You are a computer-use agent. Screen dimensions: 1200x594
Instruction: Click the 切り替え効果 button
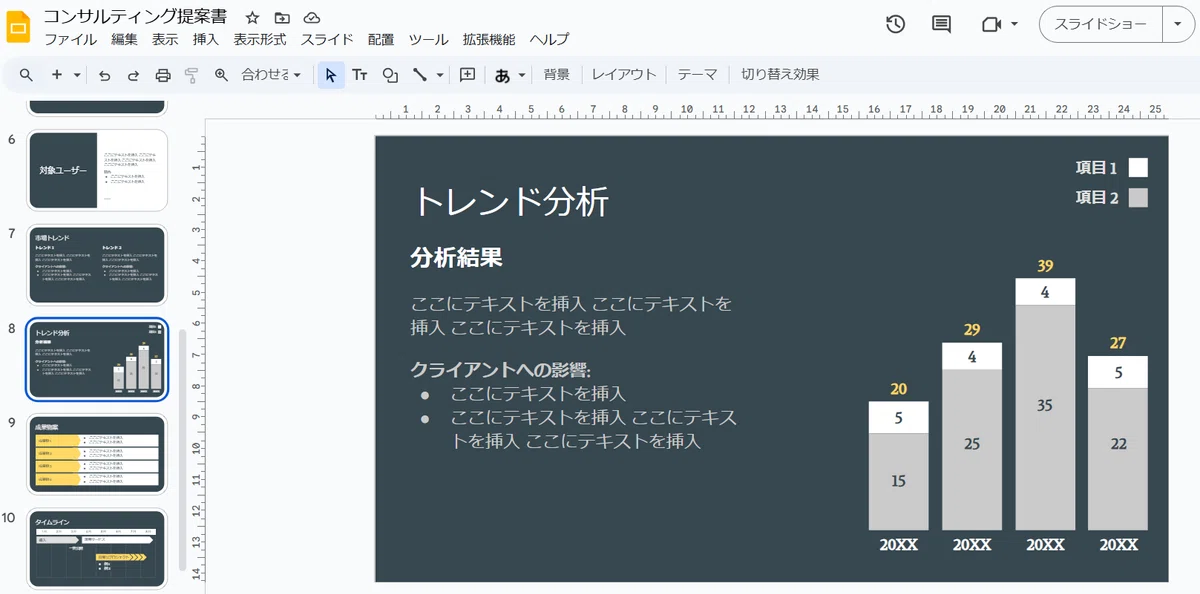[x=781, y=75]
